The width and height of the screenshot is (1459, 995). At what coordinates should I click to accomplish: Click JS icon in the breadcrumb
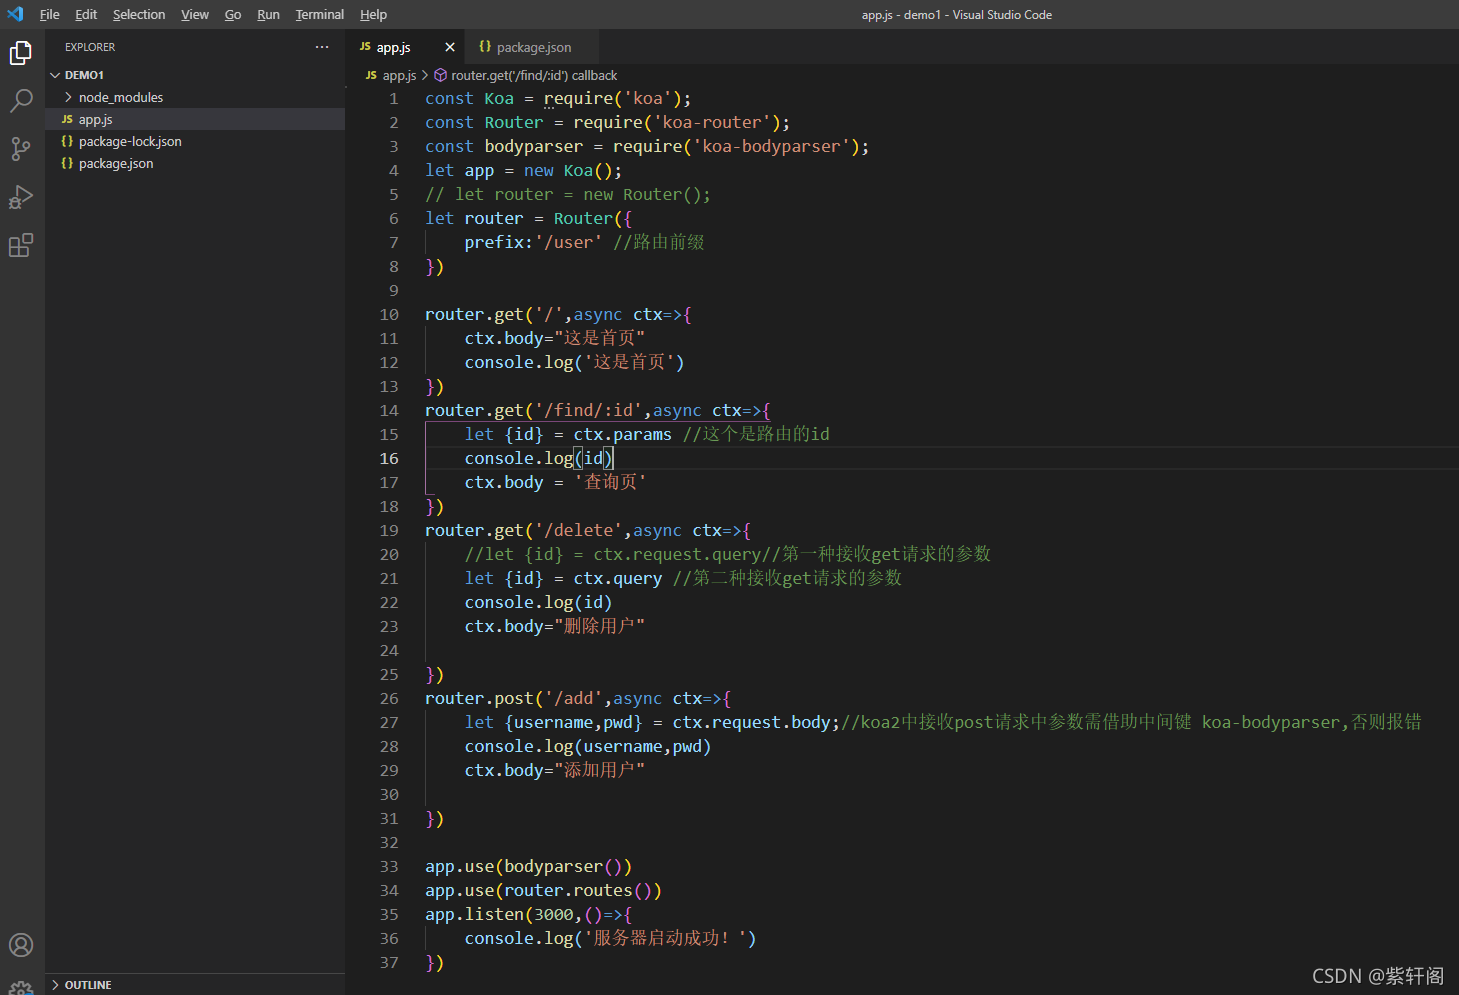tap(371, 75)
